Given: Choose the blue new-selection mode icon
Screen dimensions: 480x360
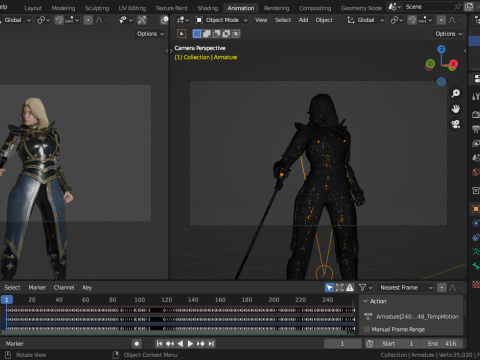Looking at the screenshot, I should (197, 34).
